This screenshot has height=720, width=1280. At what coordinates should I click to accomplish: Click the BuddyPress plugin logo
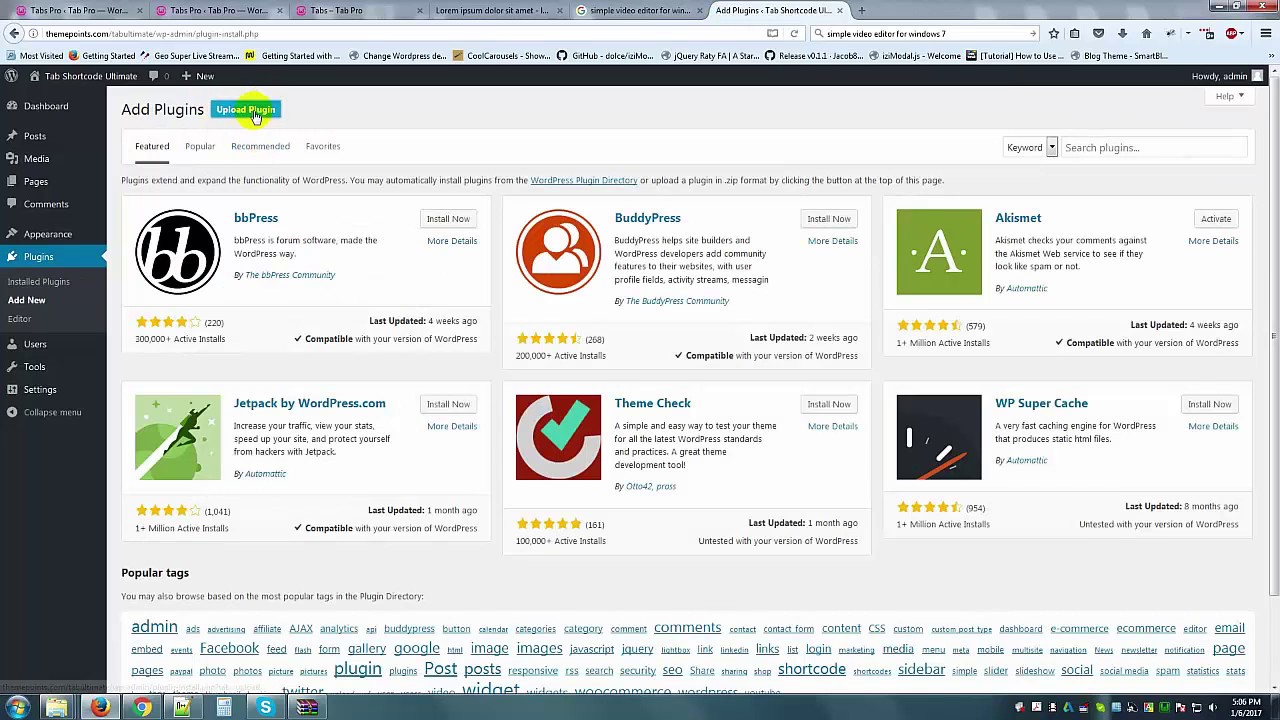[x=558, y=252]
